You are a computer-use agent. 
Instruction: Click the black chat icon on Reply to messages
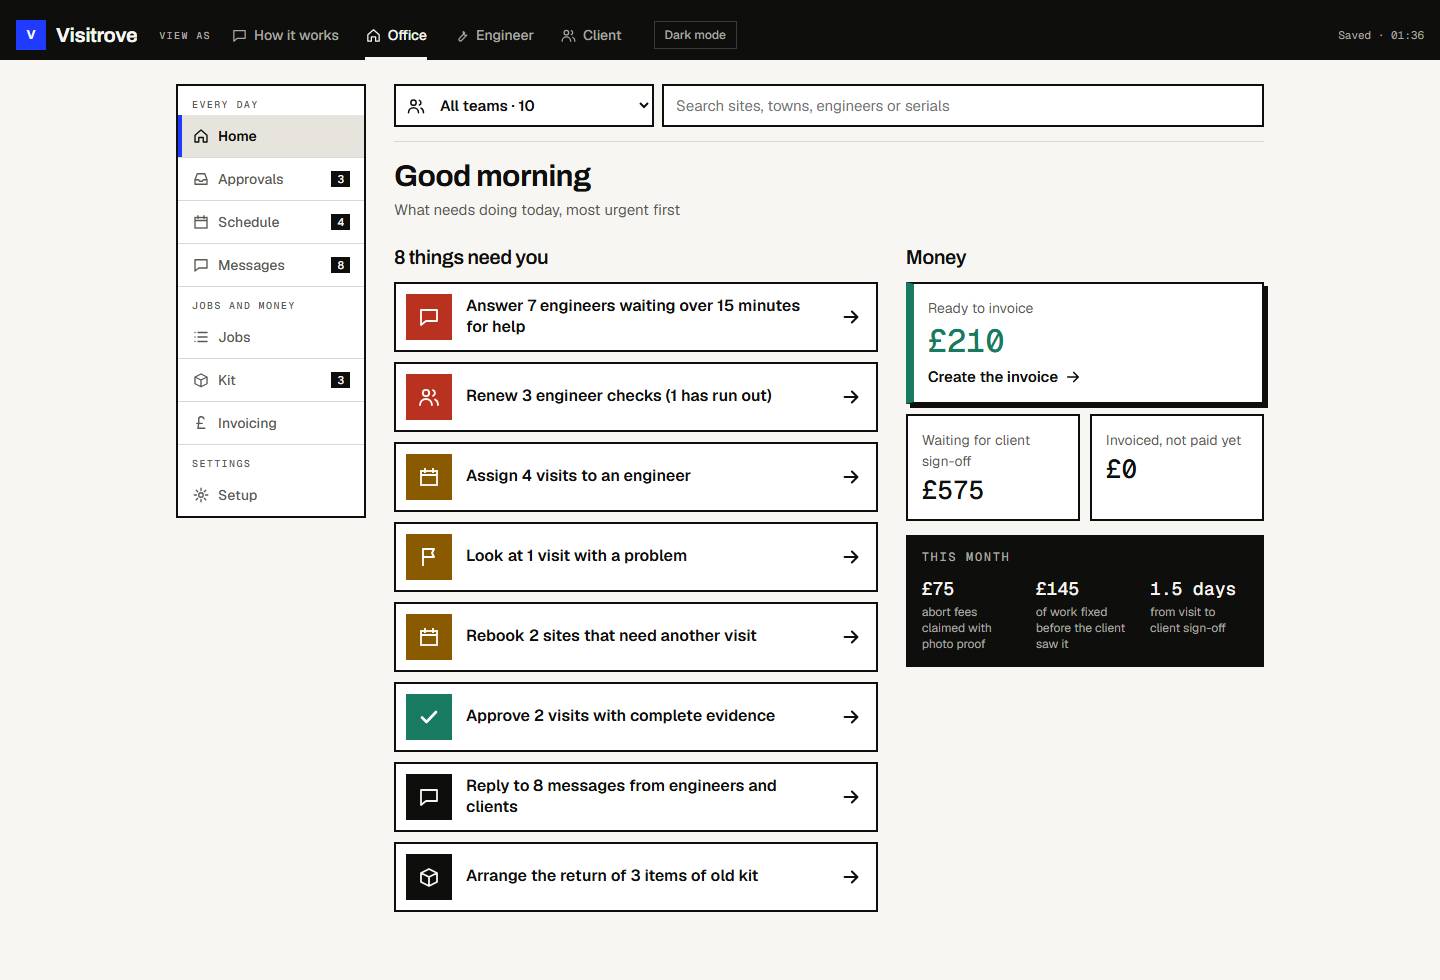(x=429, y=797)
